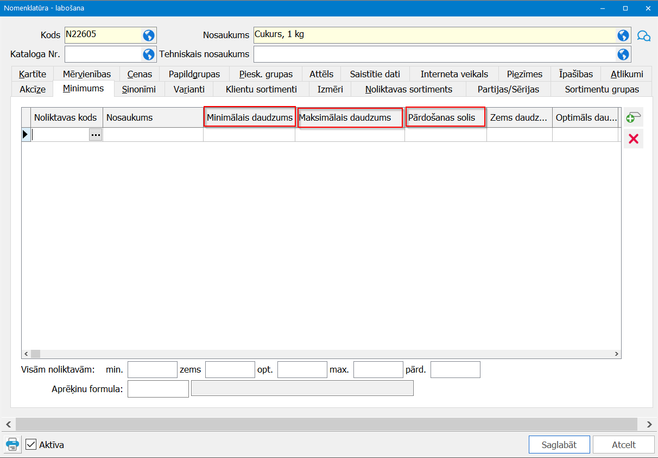
Task: Click the globe icon in Nosaukums field
Action: tap(623, 35)
